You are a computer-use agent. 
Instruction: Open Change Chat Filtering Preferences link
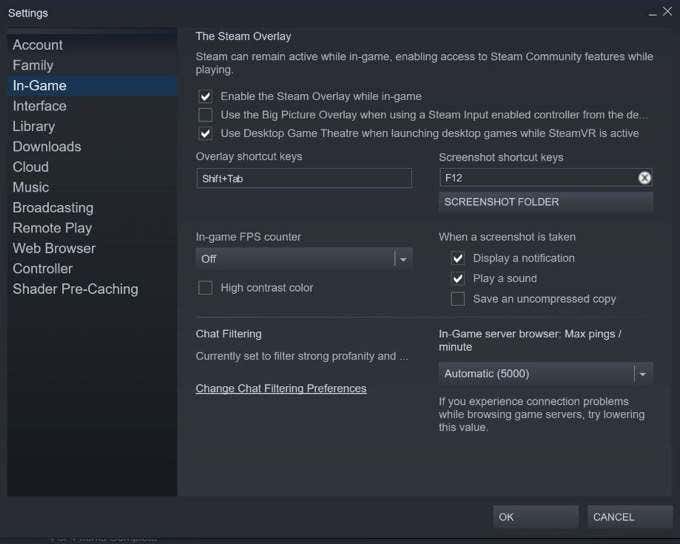(x=281, y=388)
